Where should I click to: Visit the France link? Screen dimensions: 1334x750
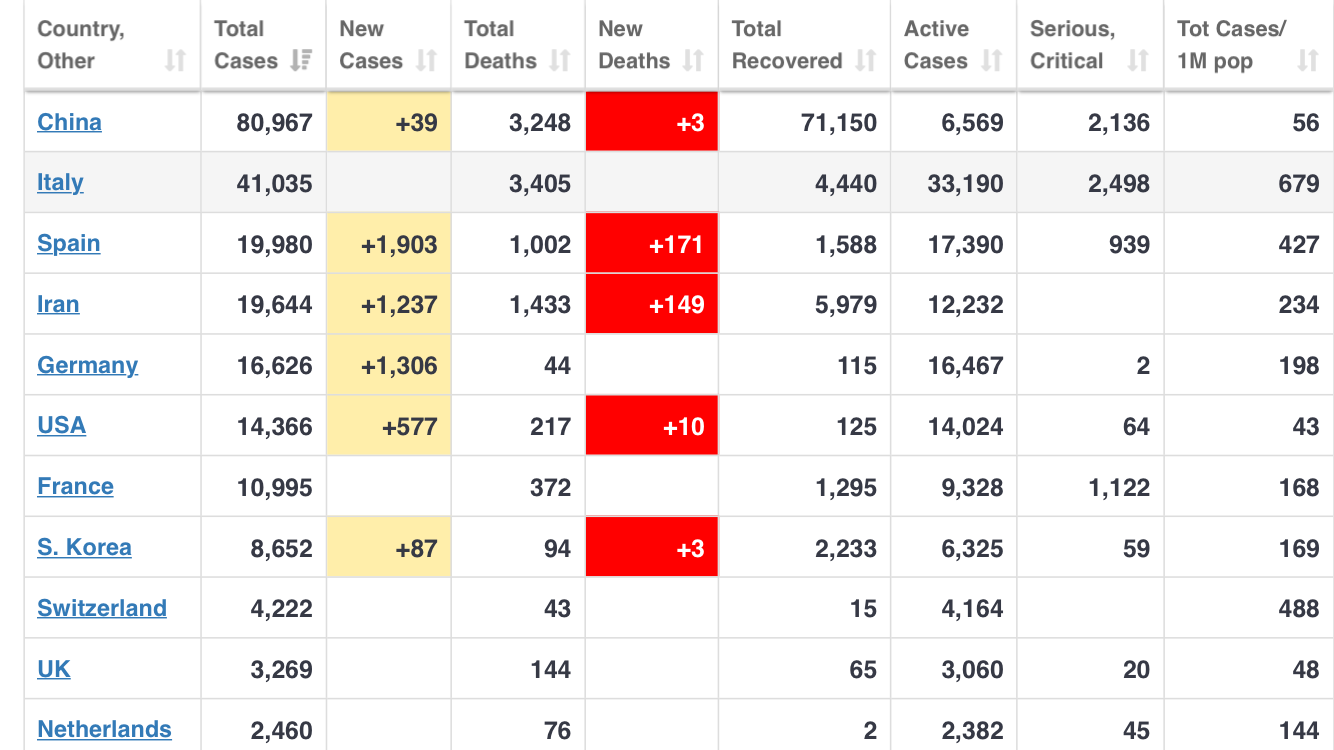pyautogui.click(x=75, y=487)
